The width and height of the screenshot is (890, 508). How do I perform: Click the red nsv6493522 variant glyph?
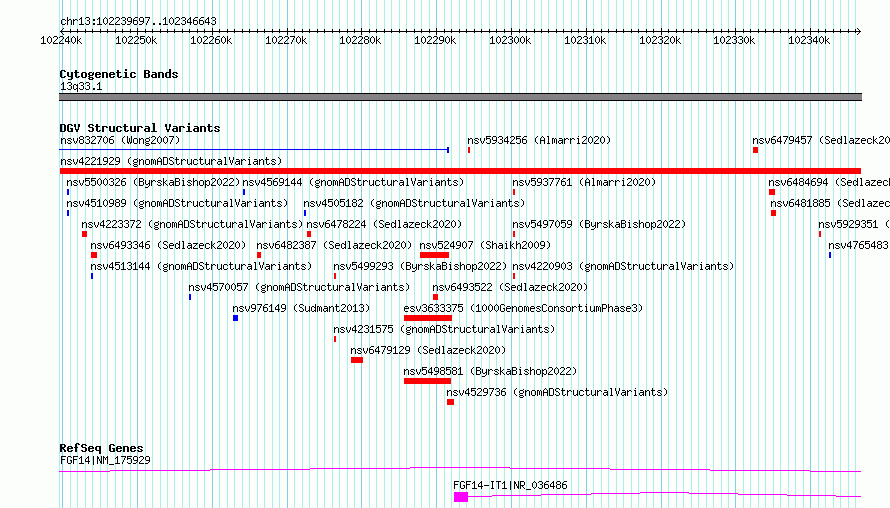click(435, 297)
